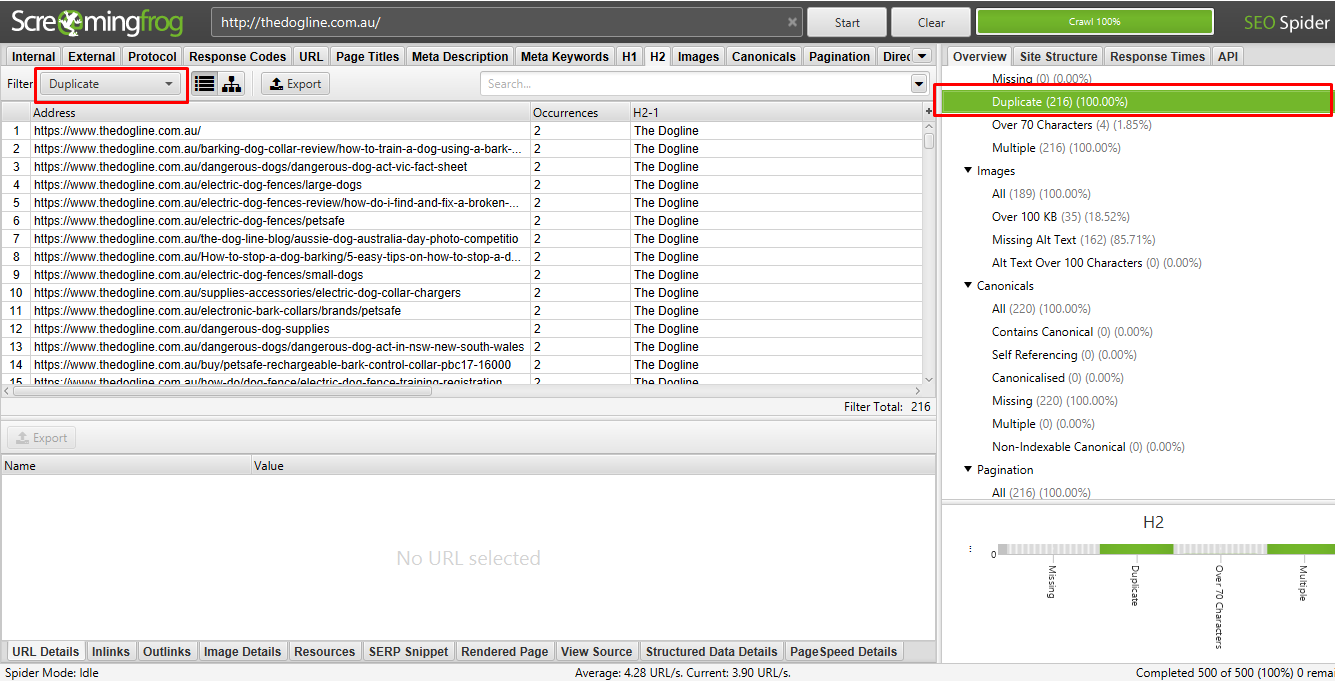1335x681 pixels.
Task: Open the Internal tab
Action: click(34, 57)
